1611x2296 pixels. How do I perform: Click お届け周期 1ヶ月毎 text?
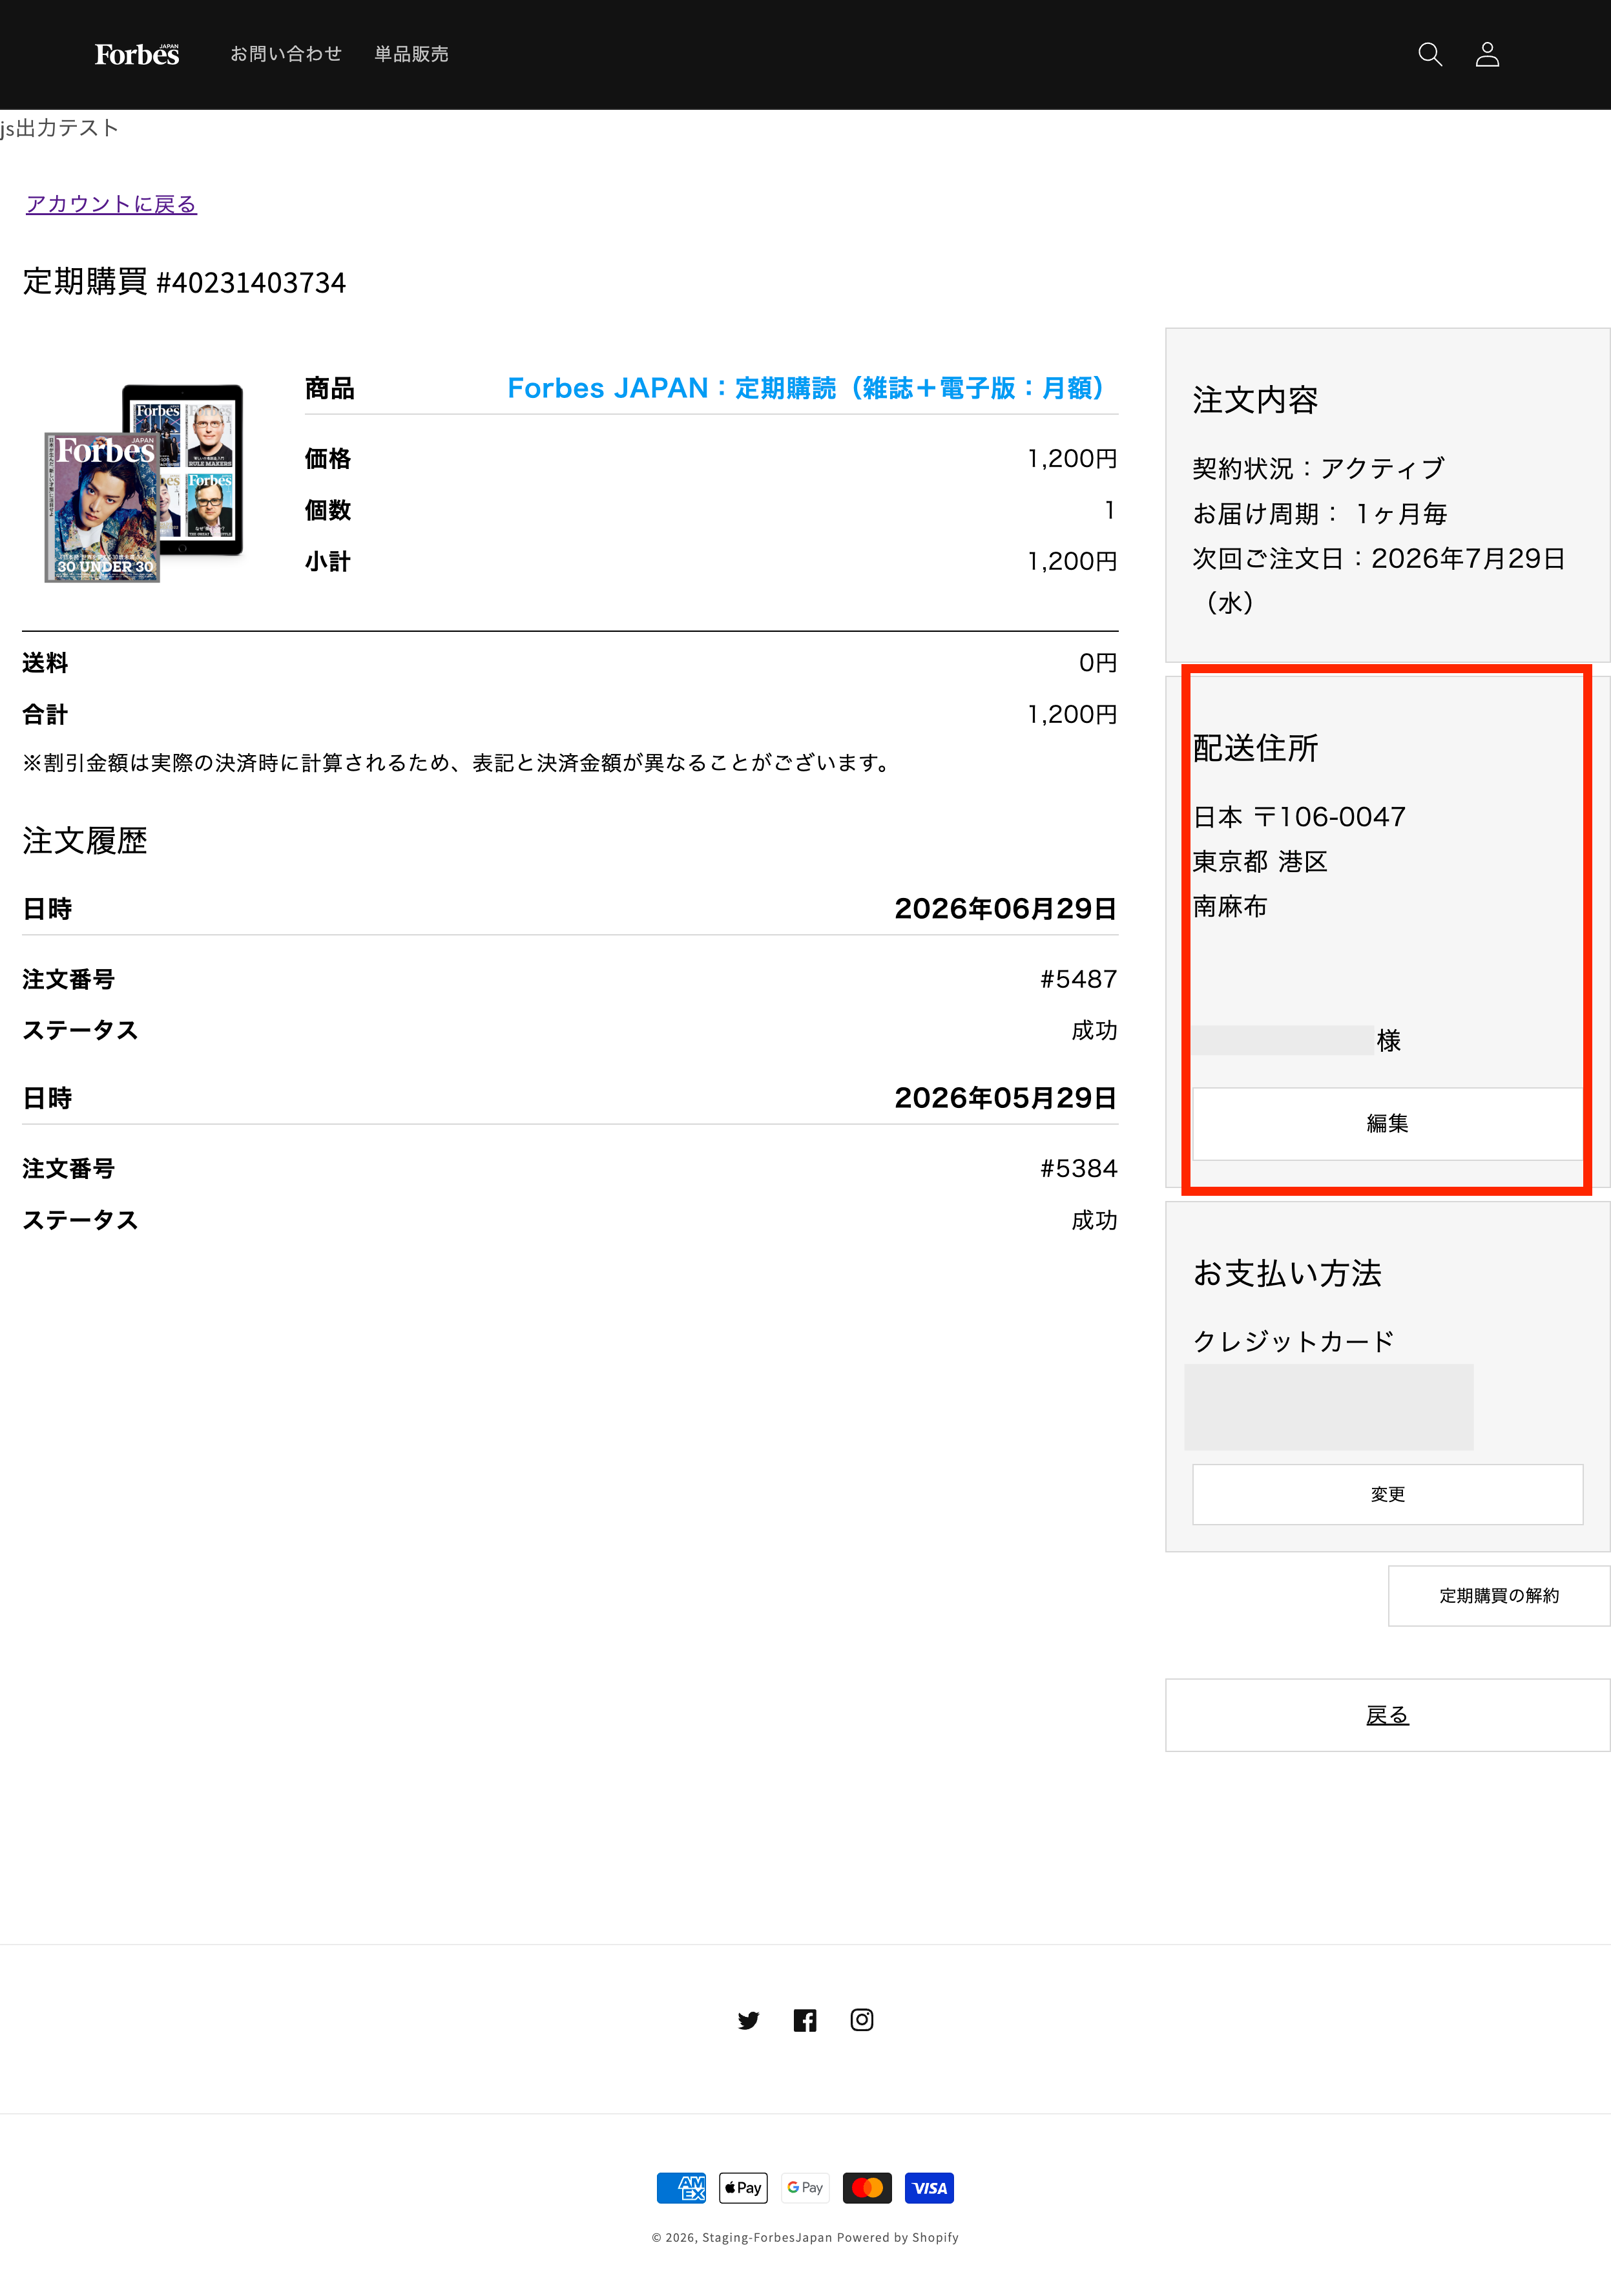pyautogui.click(x=1320, y=514)
